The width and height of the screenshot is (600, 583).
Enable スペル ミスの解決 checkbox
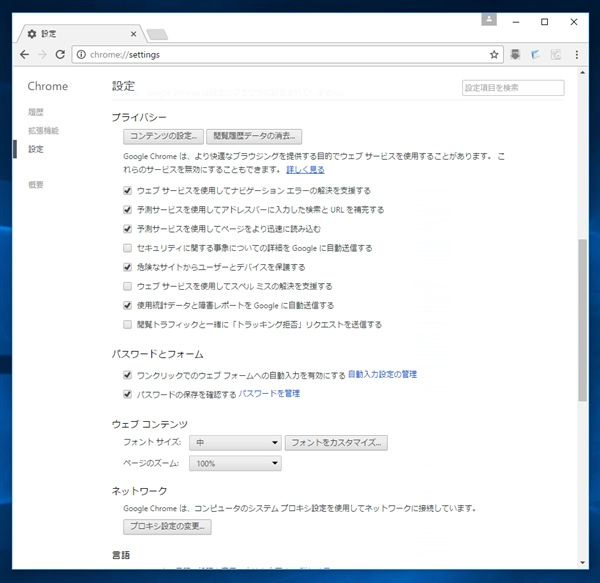127,286
